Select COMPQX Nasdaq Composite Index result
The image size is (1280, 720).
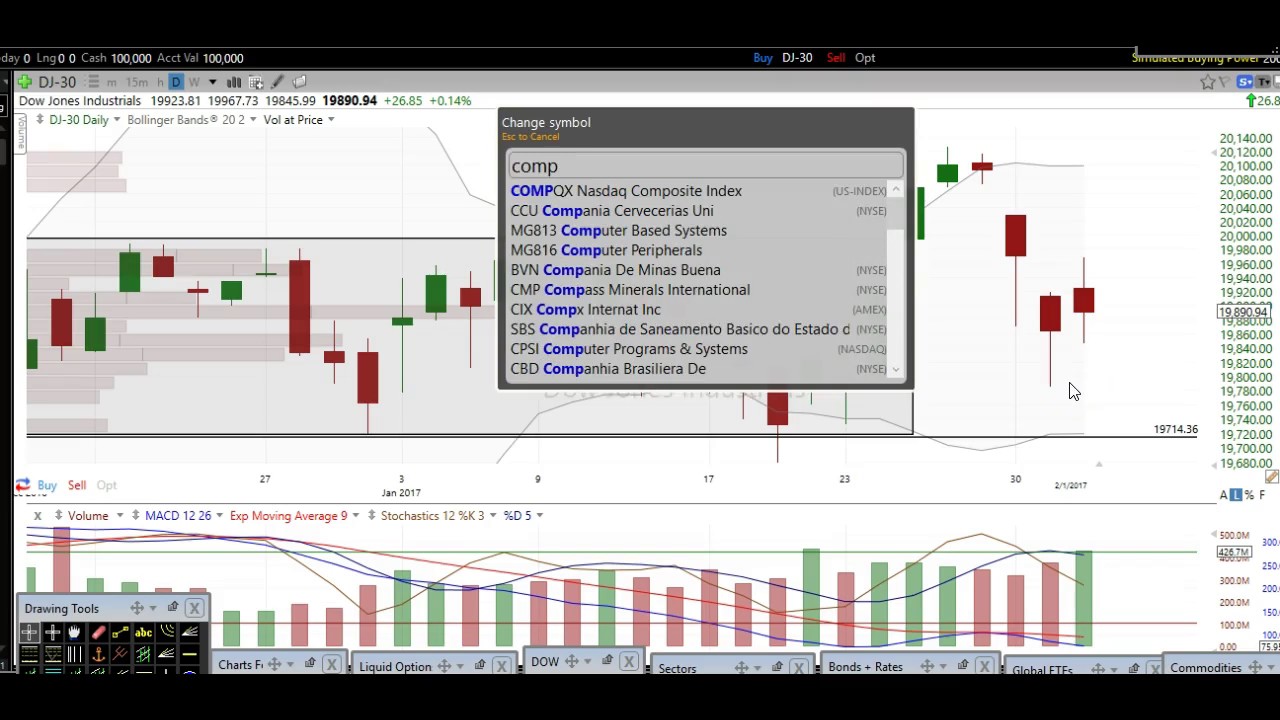pos(626,191)
